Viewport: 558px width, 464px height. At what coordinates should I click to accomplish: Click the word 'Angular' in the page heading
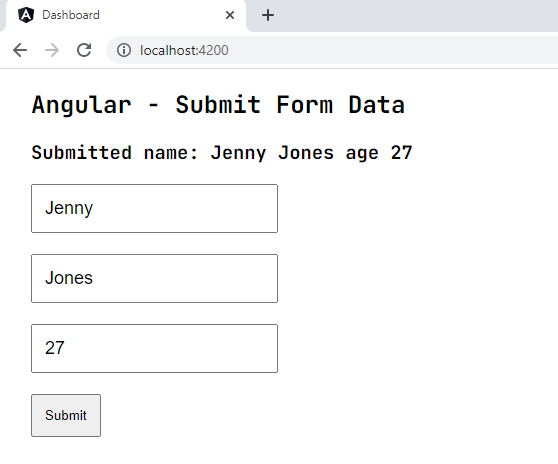82,105
